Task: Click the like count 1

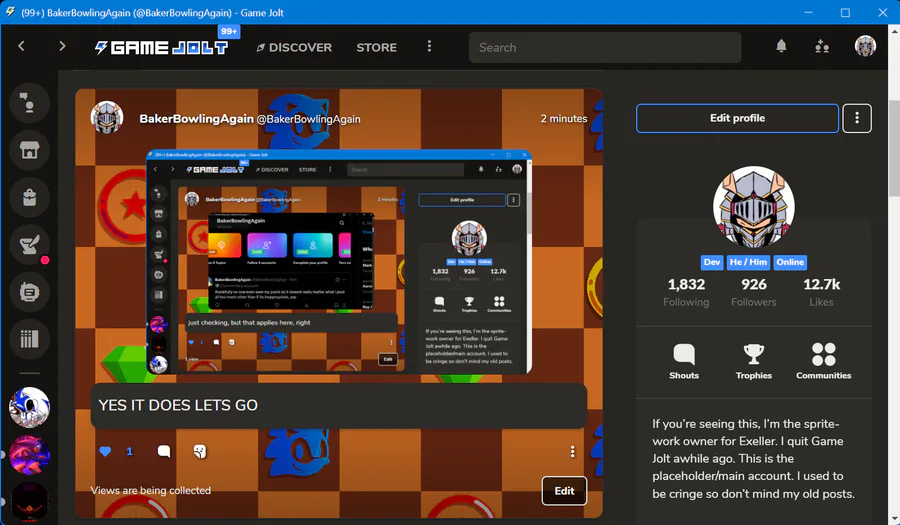Action: pyautogui.click(x=130, y=452)
